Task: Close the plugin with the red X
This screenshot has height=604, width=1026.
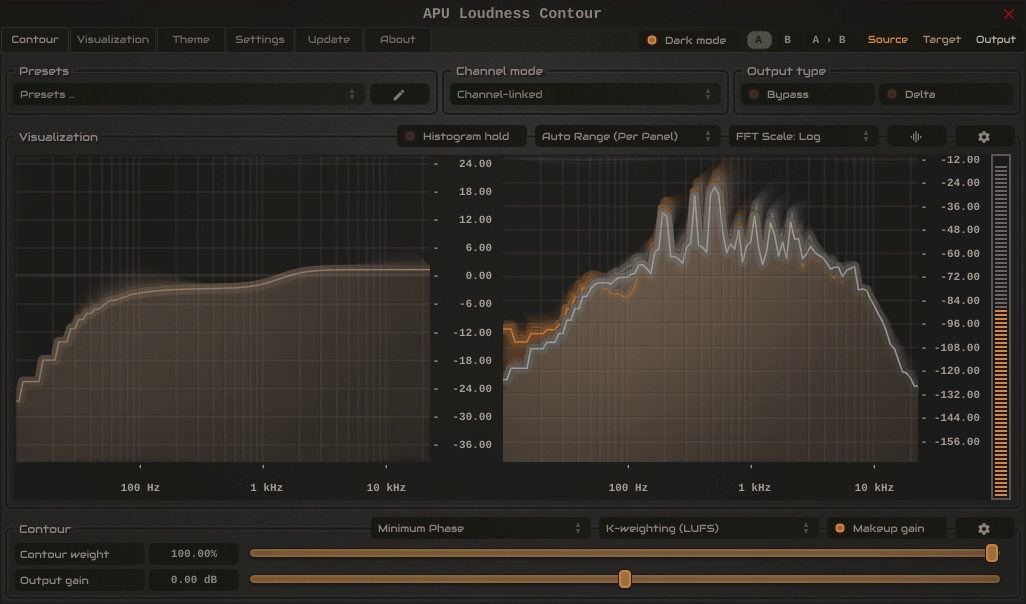Action: (1008, 14)
